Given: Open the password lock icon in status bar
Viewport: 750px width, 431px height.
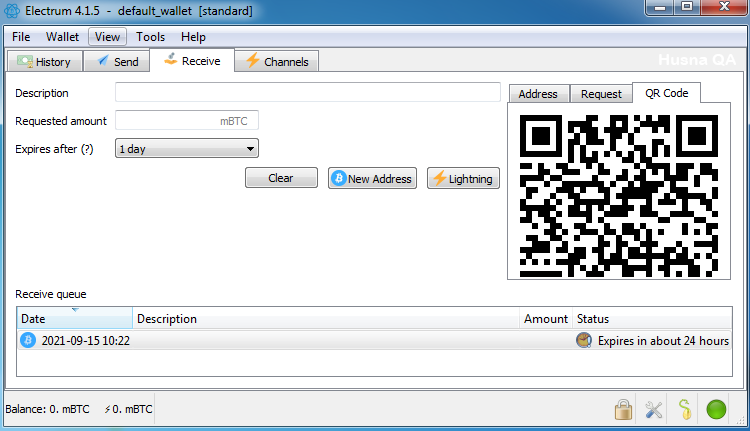Looking at the screenshot, I should point(623,409).
